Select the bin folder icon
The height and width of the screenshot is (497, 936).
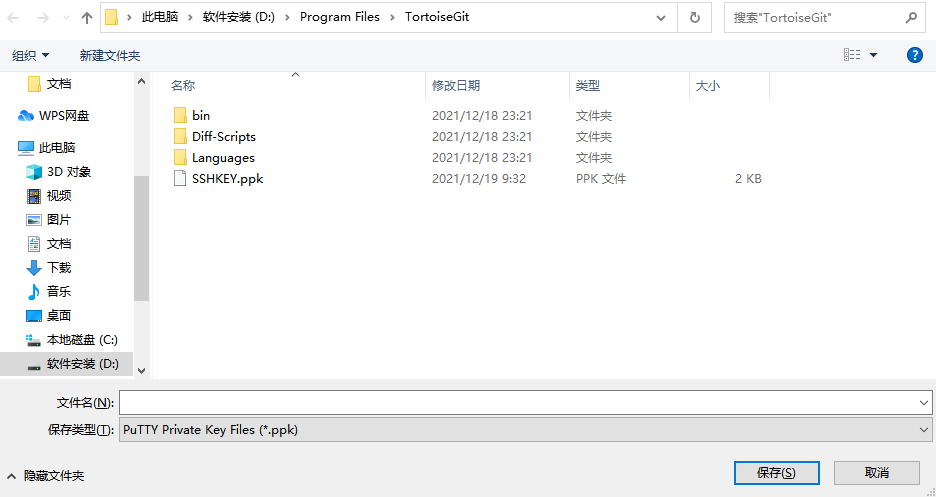[x=180, y=115]
